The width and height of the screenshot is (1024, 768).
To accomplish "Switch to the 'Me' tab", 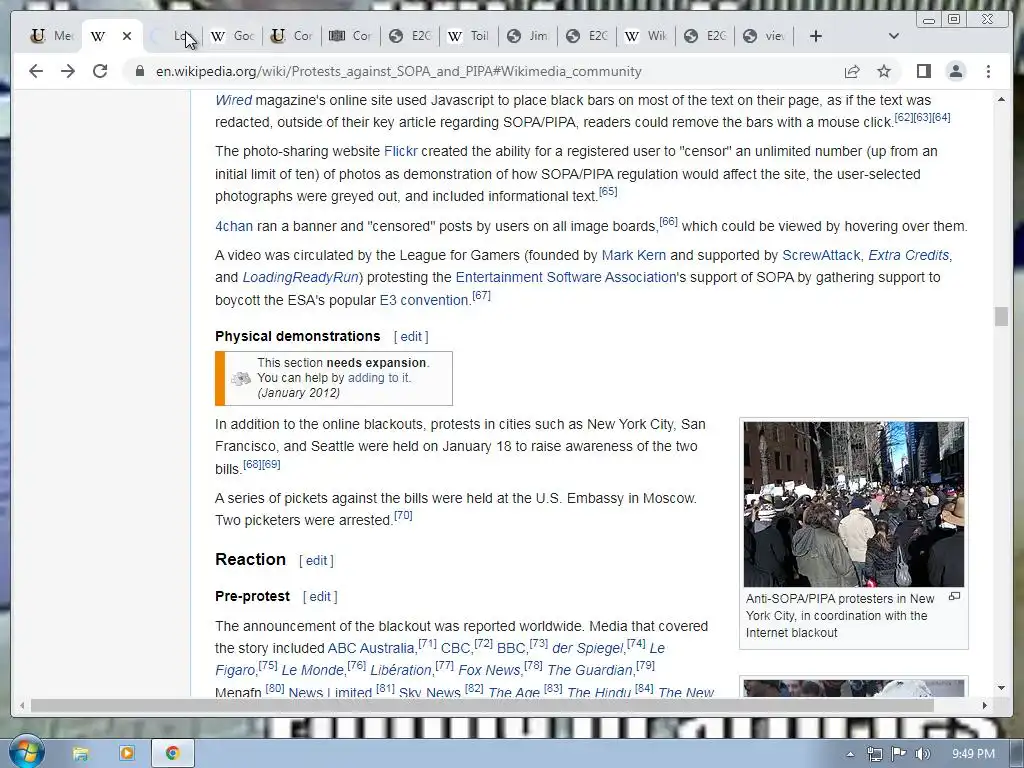I will pyautogui.click(x=52, y=36).
